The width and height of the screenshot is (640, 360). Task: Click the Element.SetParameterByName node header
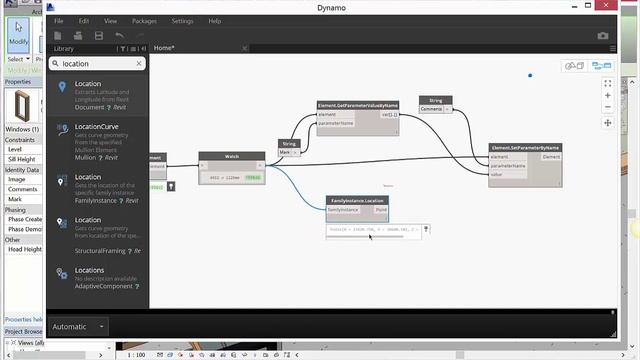[525, 147]
